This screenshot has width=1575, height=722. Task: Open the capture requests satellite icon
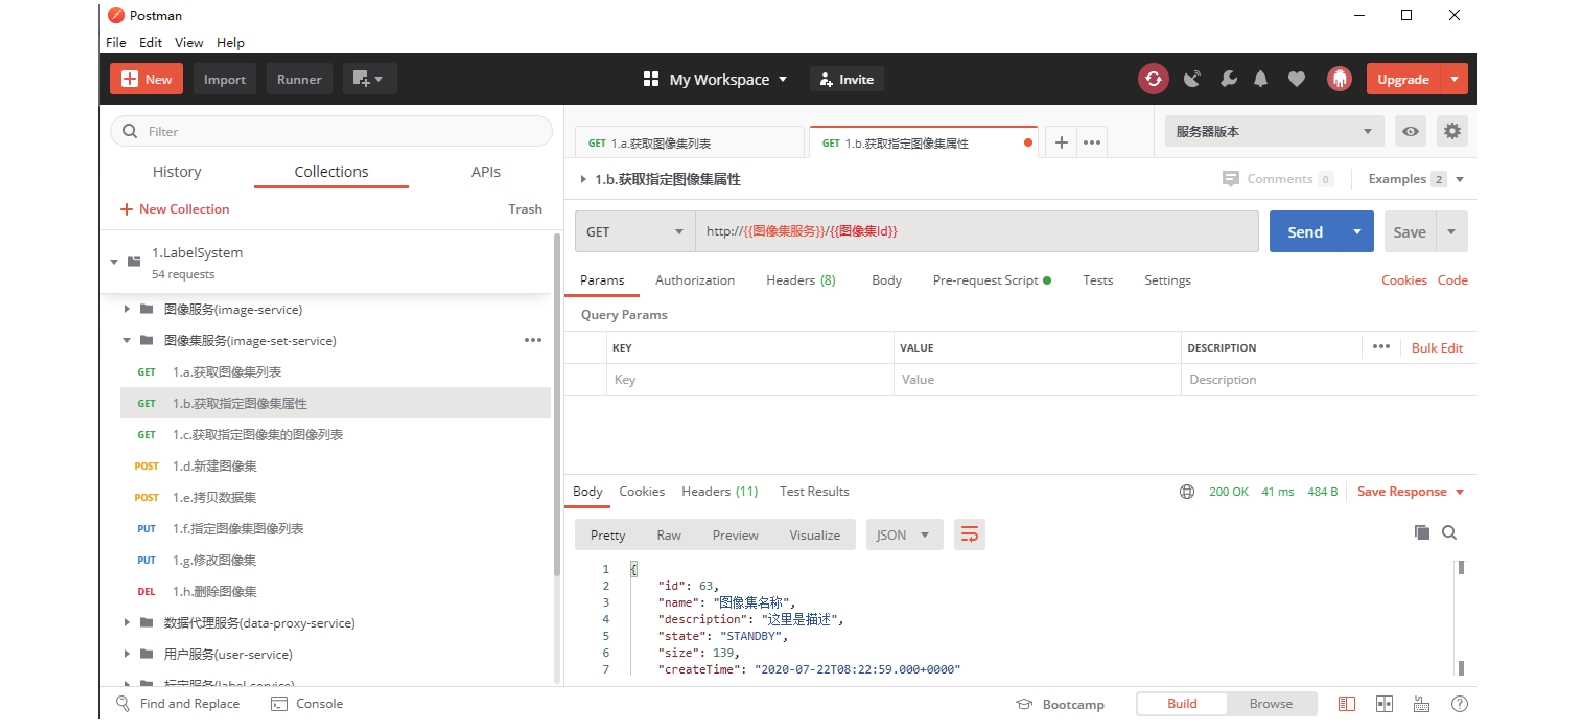1192,79
